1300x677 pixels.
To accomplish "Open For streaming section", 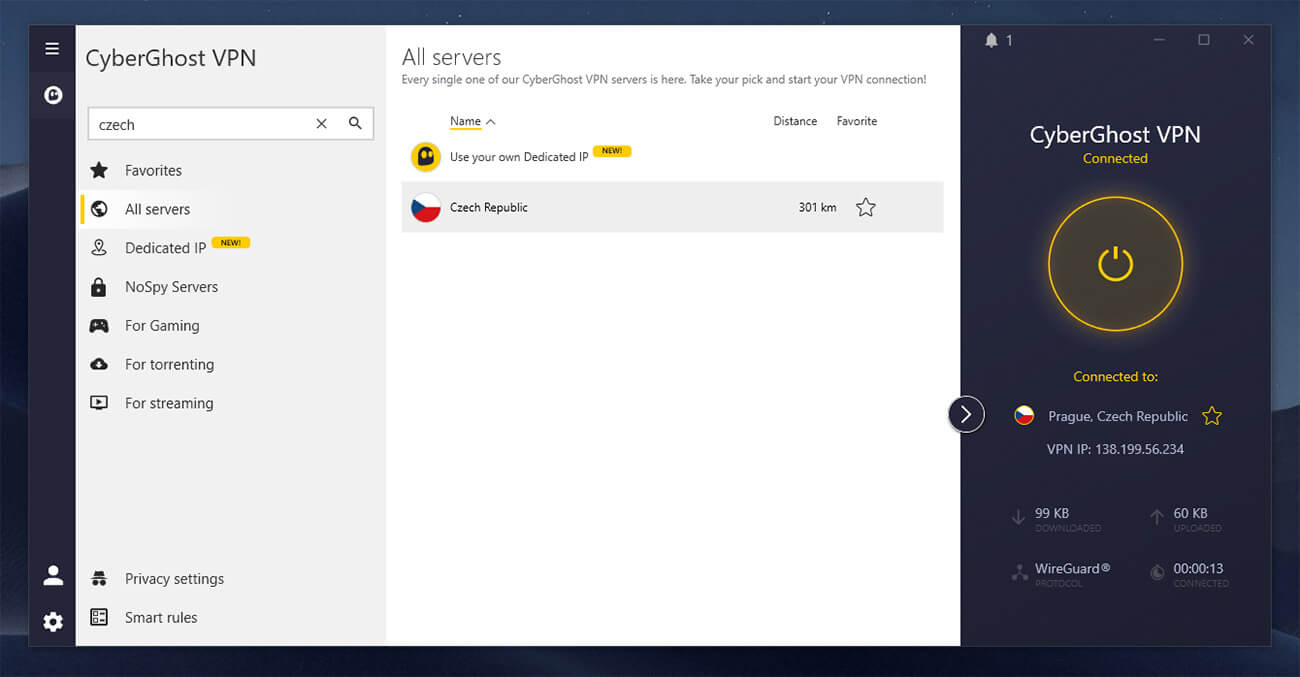I will click(x=169, y=403).
